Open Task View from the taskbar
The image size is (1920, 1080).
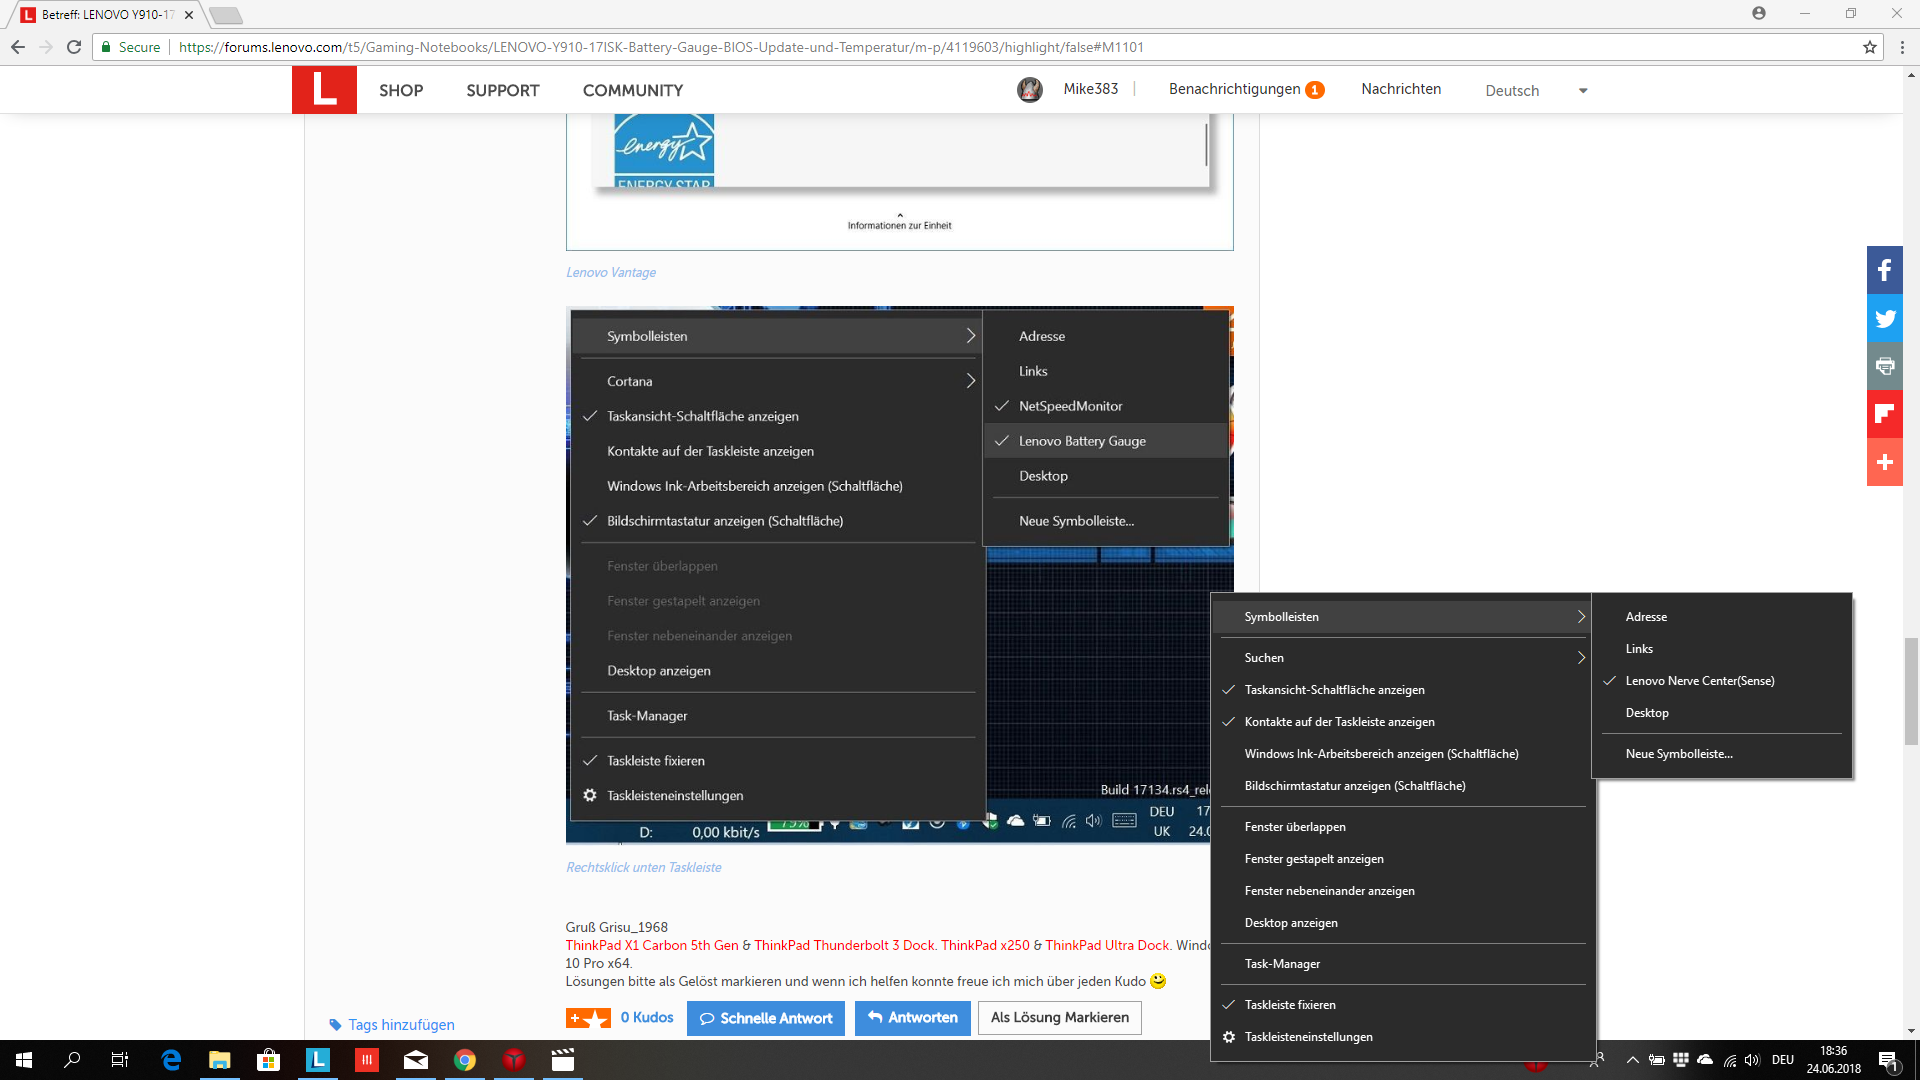[120, 1060]
